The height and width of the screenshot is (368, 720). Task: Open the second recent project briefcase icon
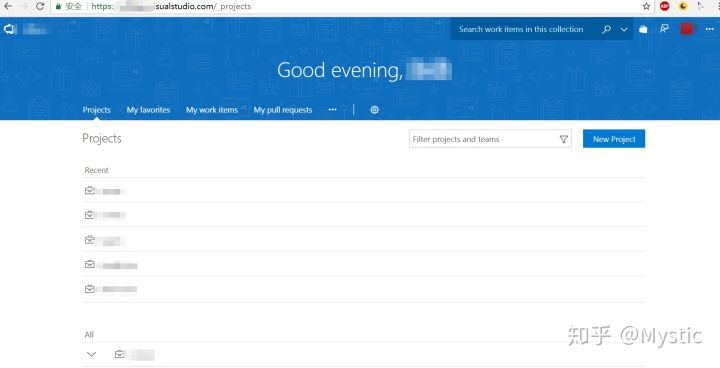pyautogui.click(x=90, y=215)
